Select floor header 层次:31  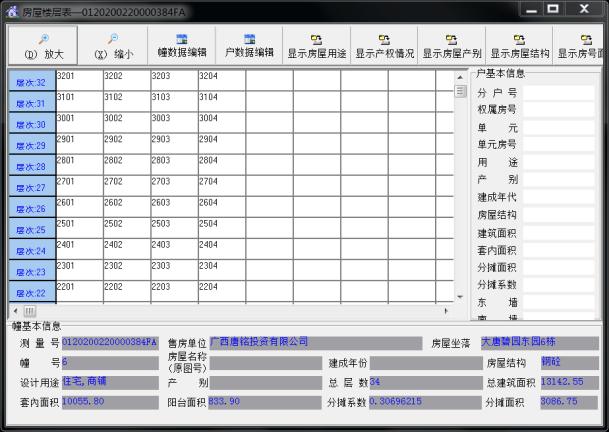(32, 102)
